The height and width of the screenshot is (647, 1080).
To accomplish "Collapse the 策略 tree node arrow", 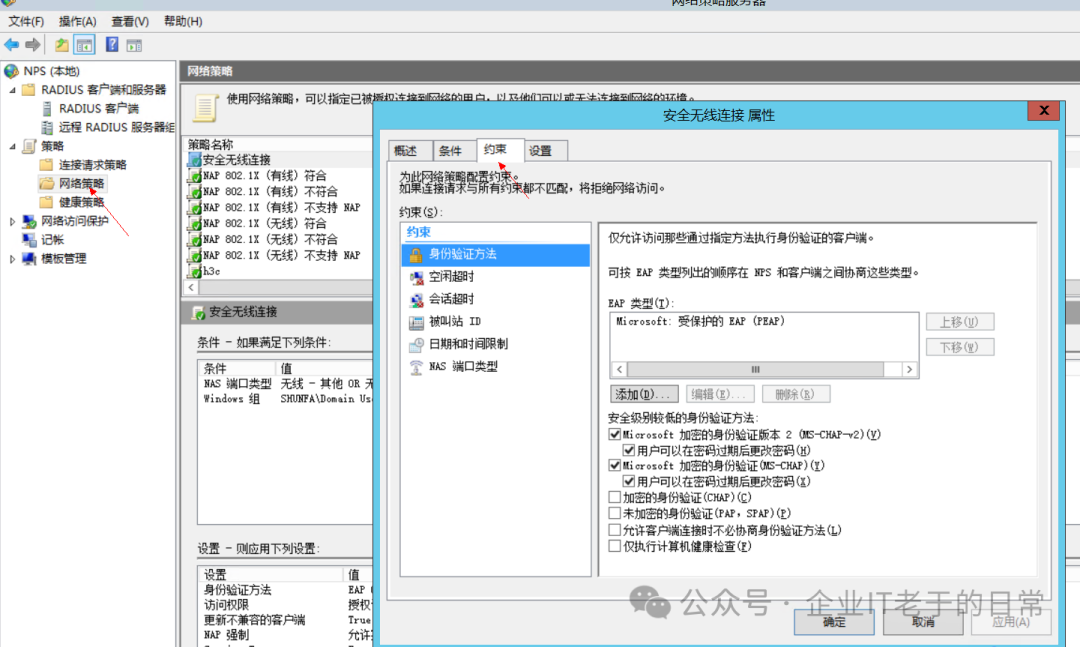I will tap(12, 146).
